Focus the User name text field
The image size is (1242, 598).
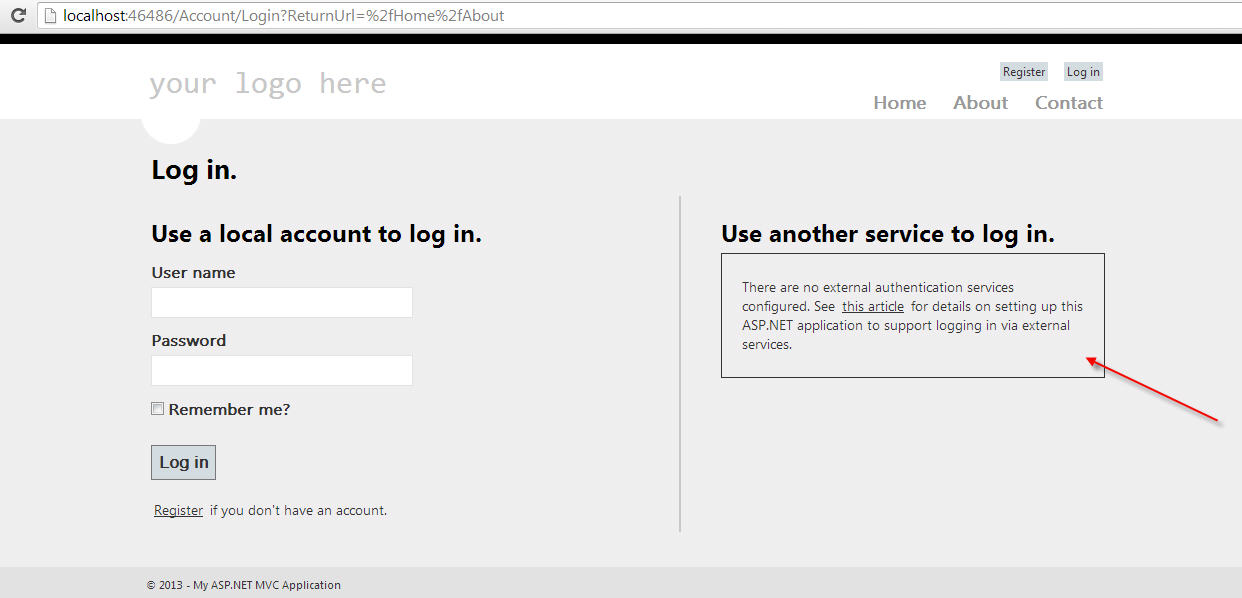pyautogui.click(x=282, y=303)
